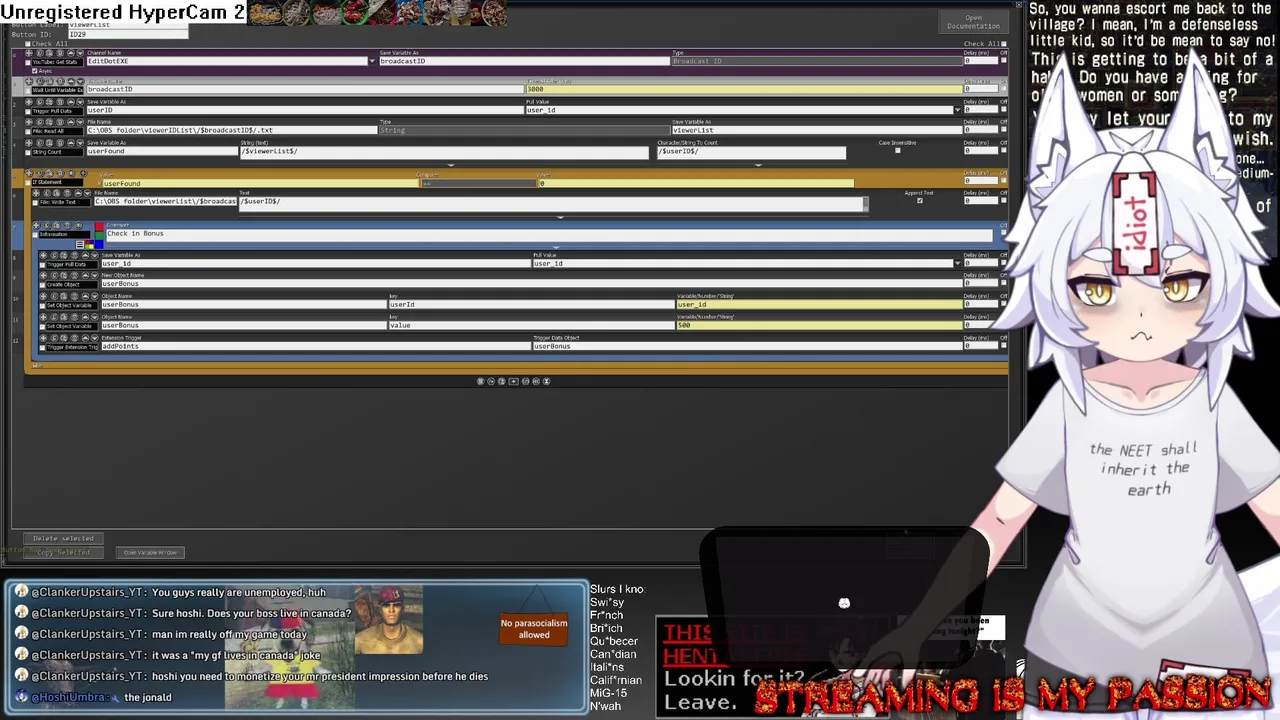Uncheck the Async checkbox
The image size is (1280, 720).
pos(35,71)
